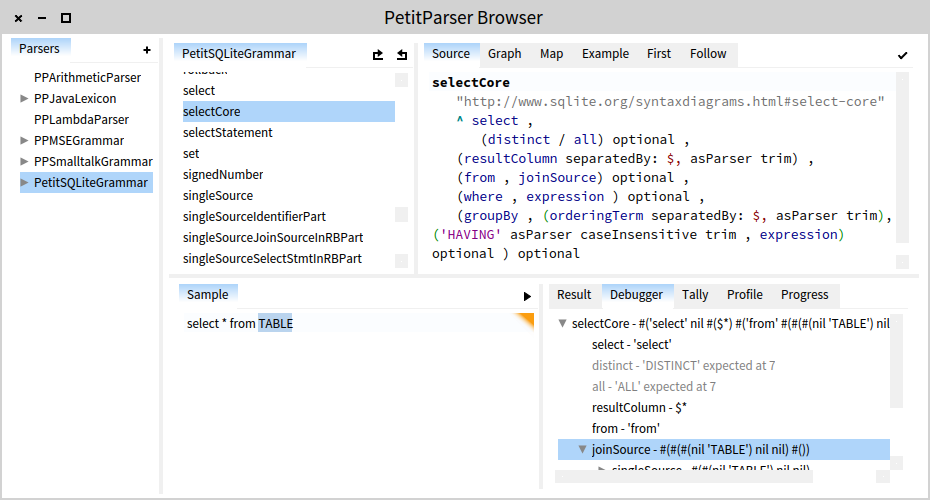
Task: Switch to the Graph tab
Action: (x=505, y=53)
